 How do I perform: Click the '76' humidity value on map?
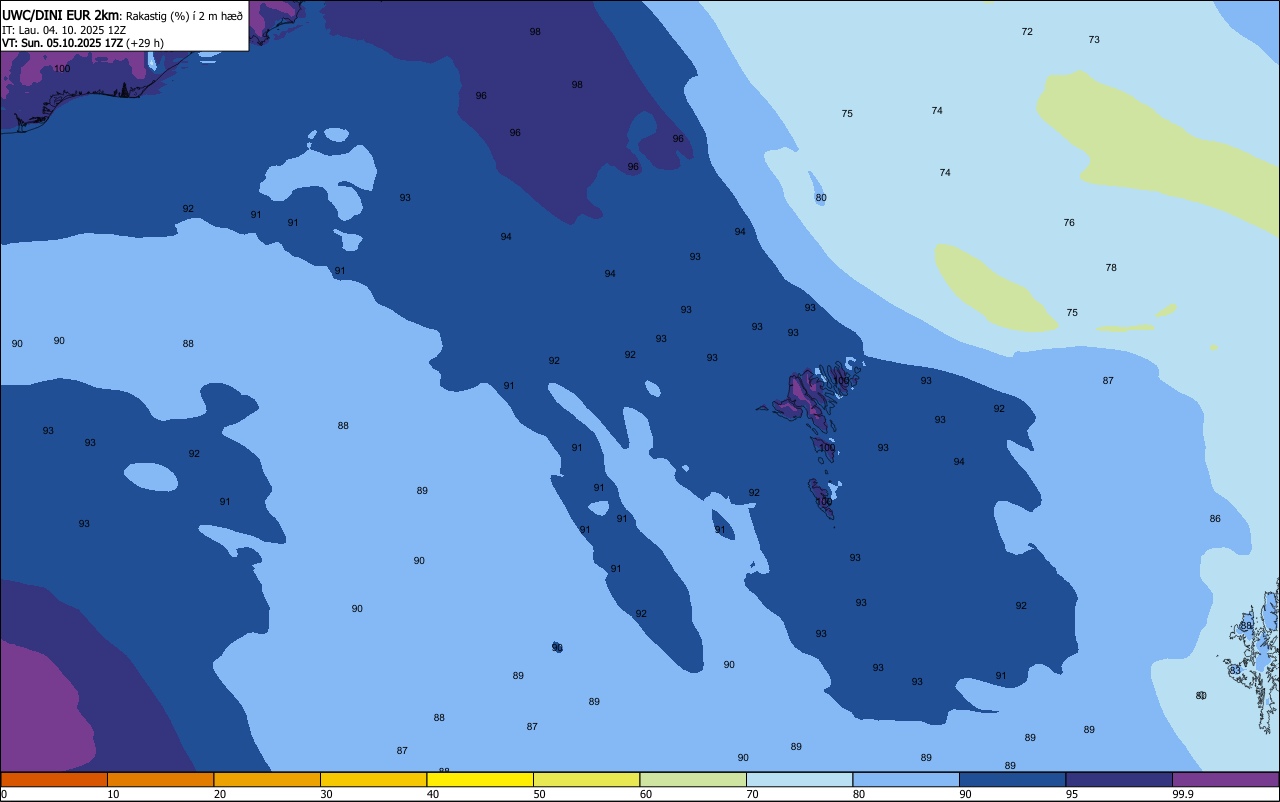click(1069, 223)
